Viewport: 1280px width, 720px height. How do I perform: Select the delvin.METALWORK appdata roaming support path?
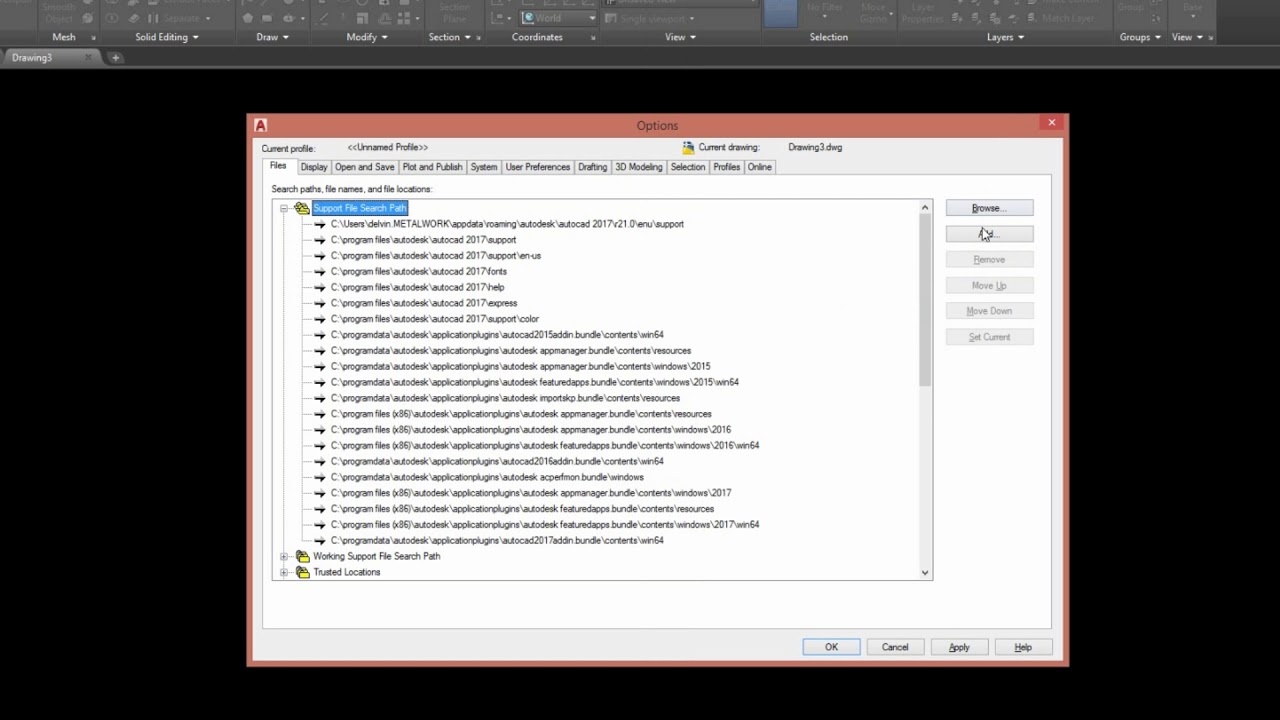coord(507,224)
